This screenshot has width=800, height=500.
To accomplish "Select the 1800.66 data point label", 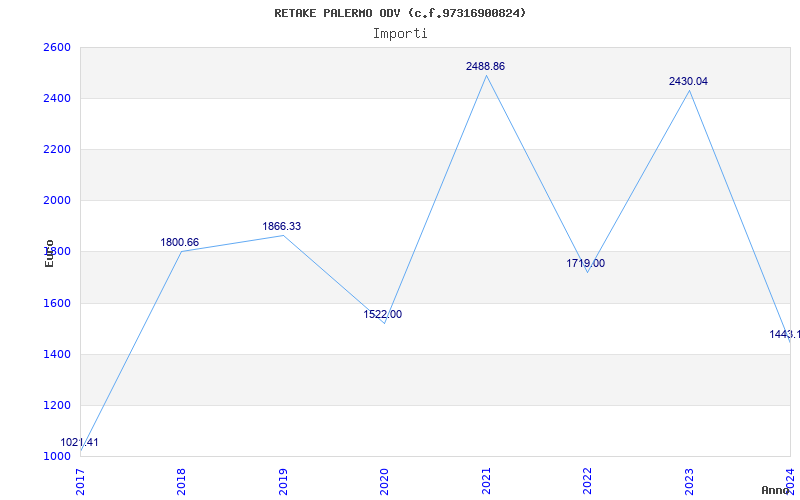I will [180, 242].
